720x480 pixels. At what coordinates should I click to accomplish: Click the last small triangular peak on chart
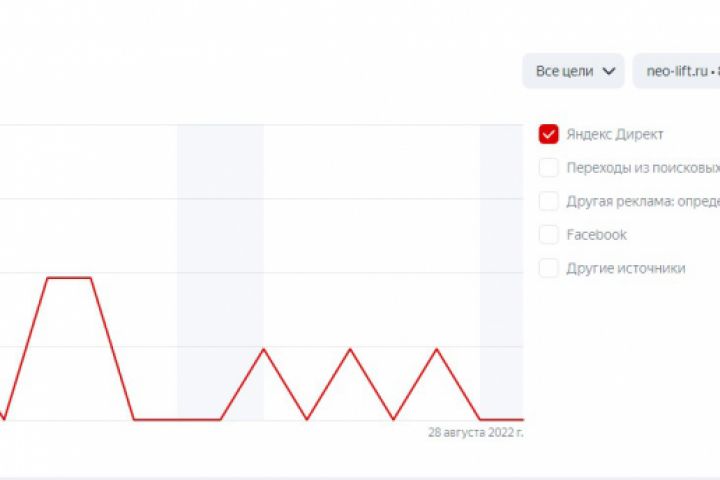pyautogui.click(x=436, y=349)
